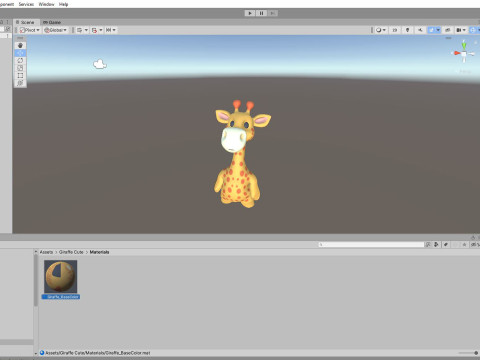Click the center cube of orientation gizmo
Image resolution: width=480 pixels, height=360 pixels.
pos(464,54)
